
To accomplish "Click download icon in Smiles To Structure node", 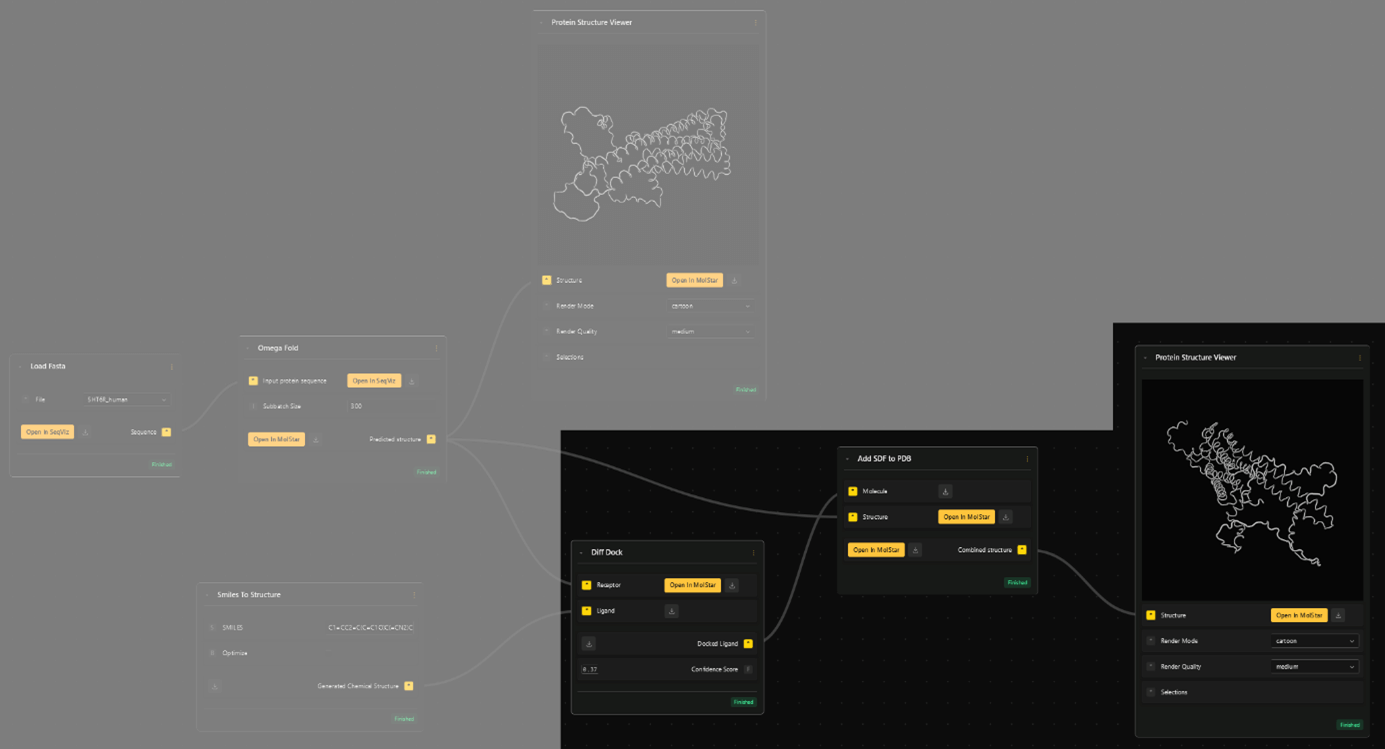I will (x=215, y=686).
